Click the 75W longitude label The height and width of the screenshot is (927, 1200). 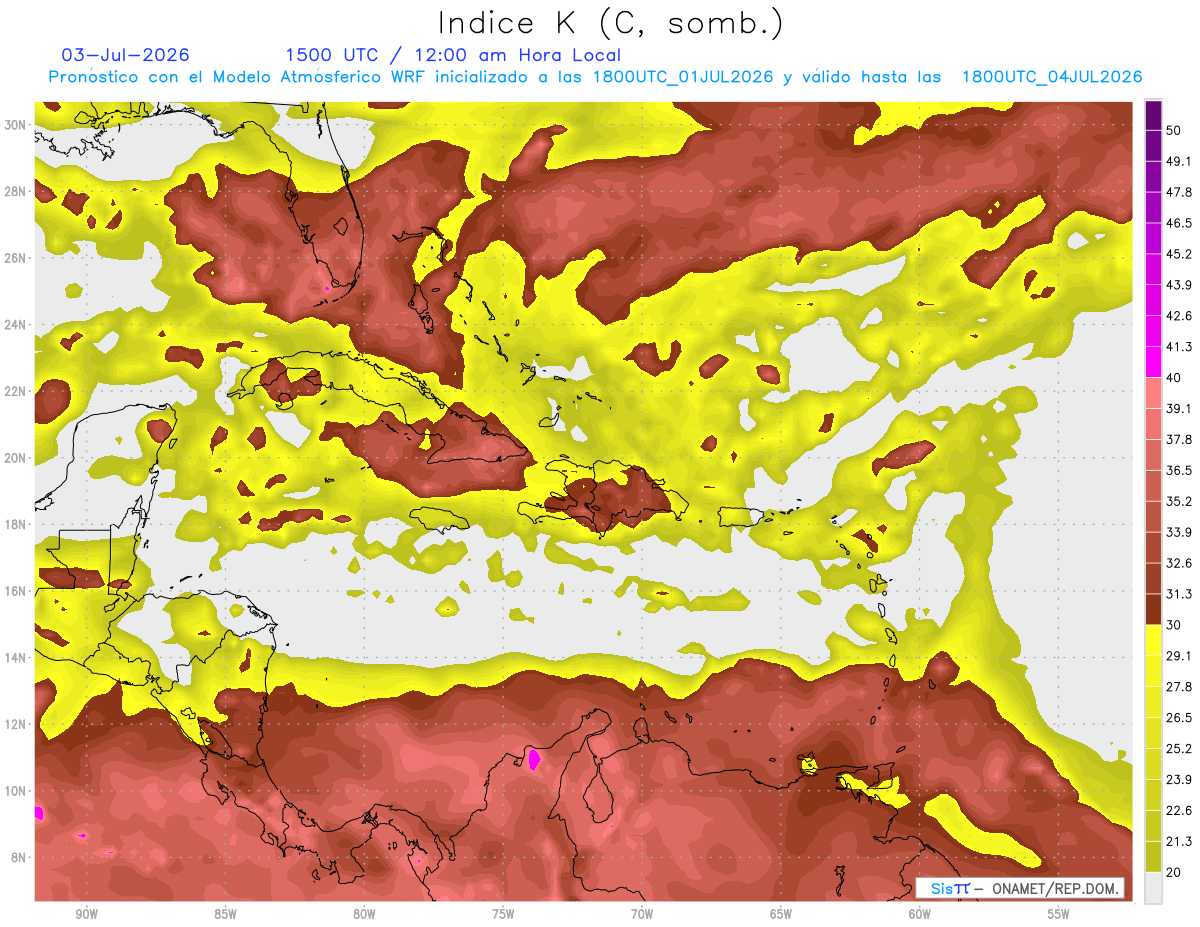(x=503, y=914)
